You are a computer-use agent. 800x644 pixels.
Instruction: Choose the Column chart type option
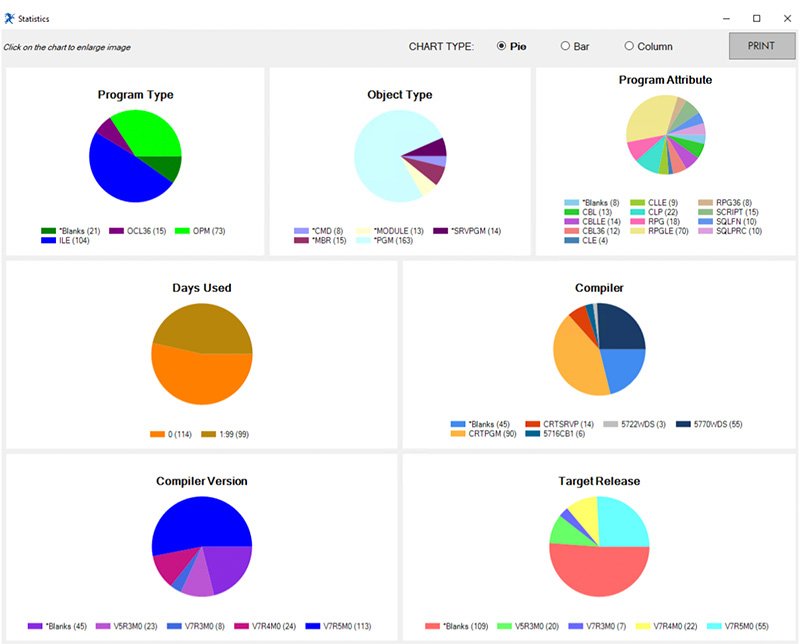point(630,46)
